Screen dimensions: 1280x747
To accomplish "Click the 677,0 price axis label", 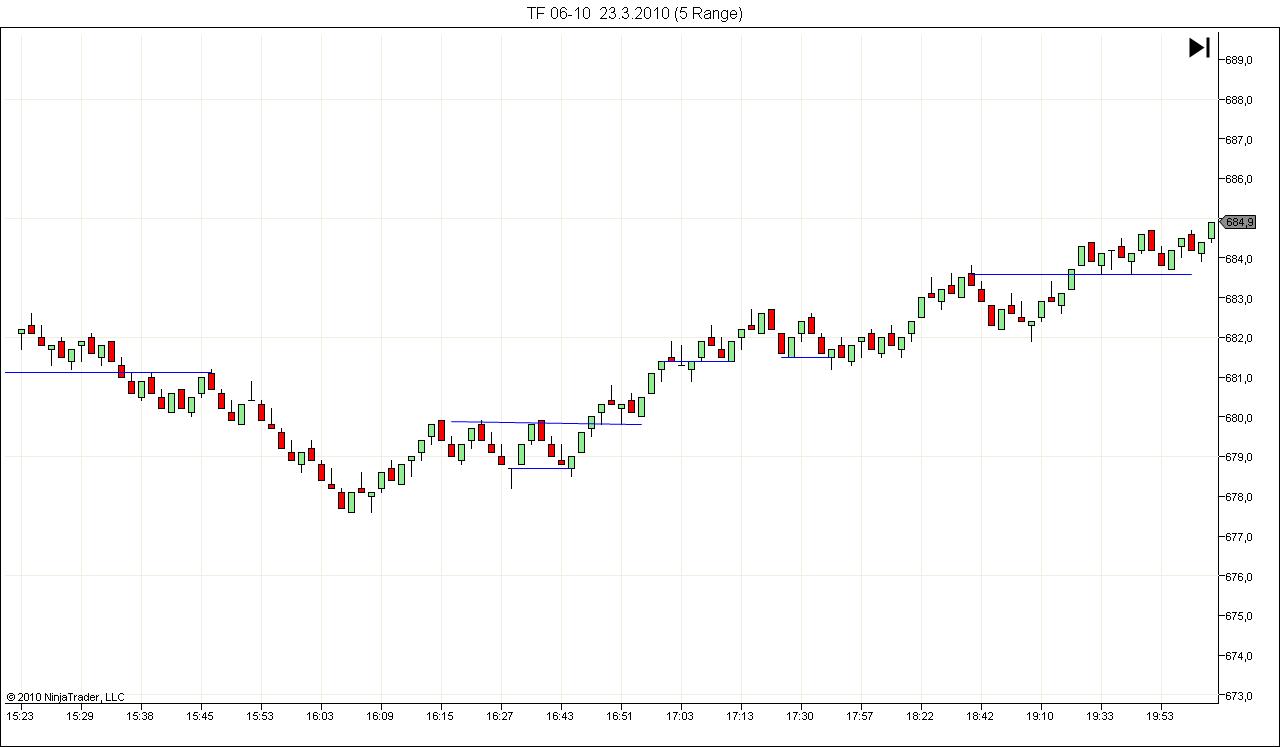I will click(x=1239, y=537).
